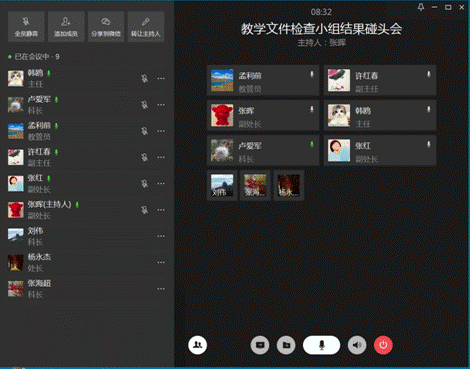Click 许红春 副主任 participant card
This screenshot has width=470, height=369.
pos(380,80)
